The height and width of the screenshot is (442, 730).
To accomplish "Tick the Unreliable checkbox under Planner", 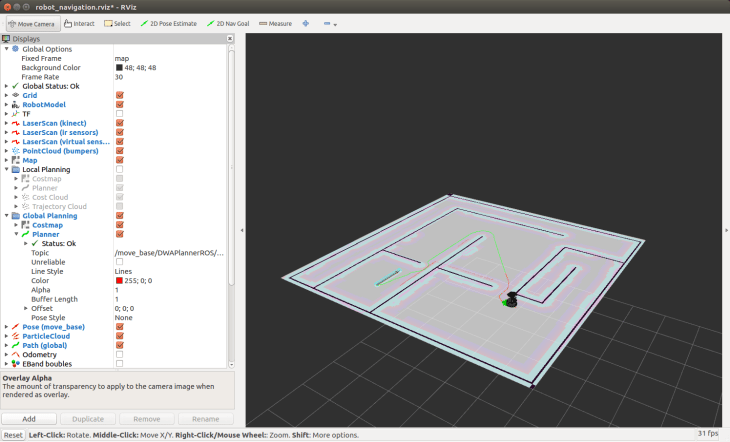I will click(x=119, y=261).
